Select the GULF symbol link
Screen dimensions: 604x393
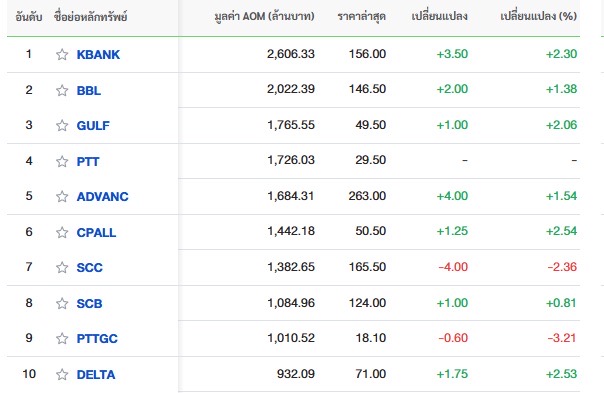(x=93, y=126)
